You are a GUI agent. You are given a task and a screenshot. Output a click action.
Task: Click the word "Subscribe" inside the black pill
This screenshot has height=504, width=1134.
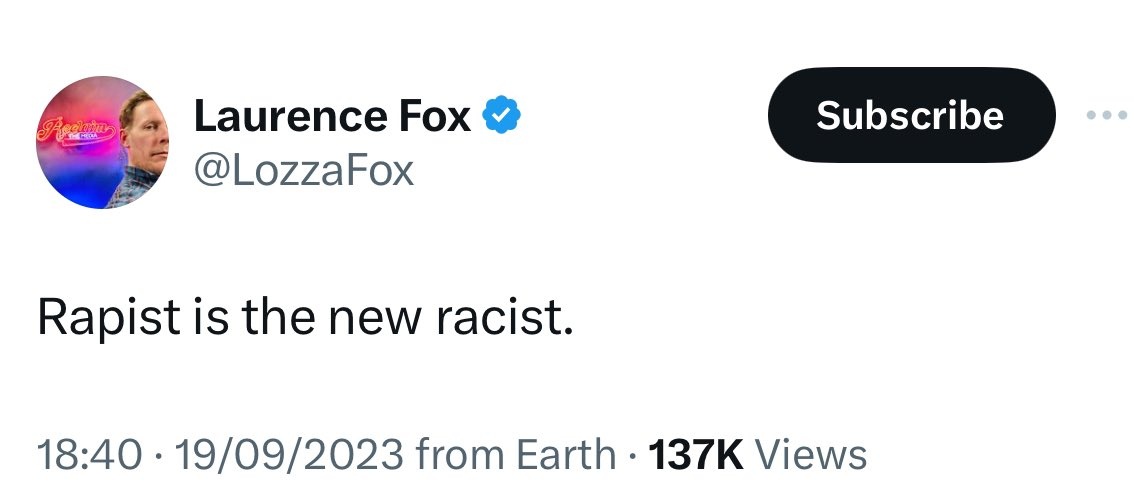point(910,116)
